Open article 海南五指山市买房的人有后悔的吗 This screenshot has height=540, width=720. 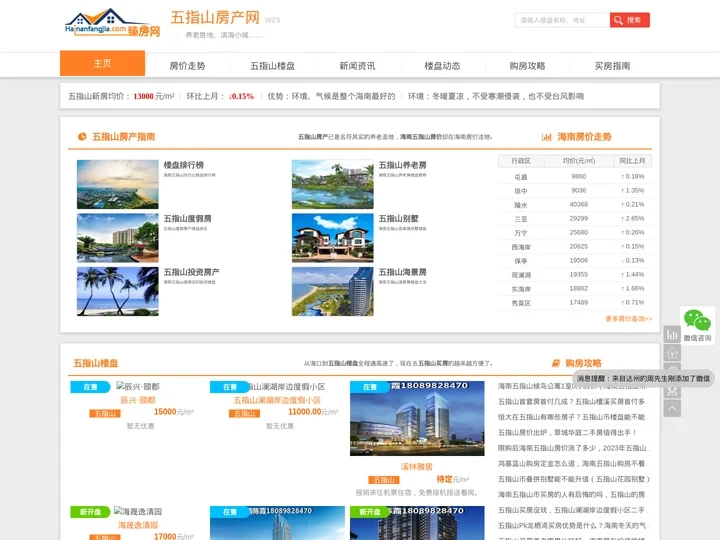pyautogui.click(x=572, y=495)
